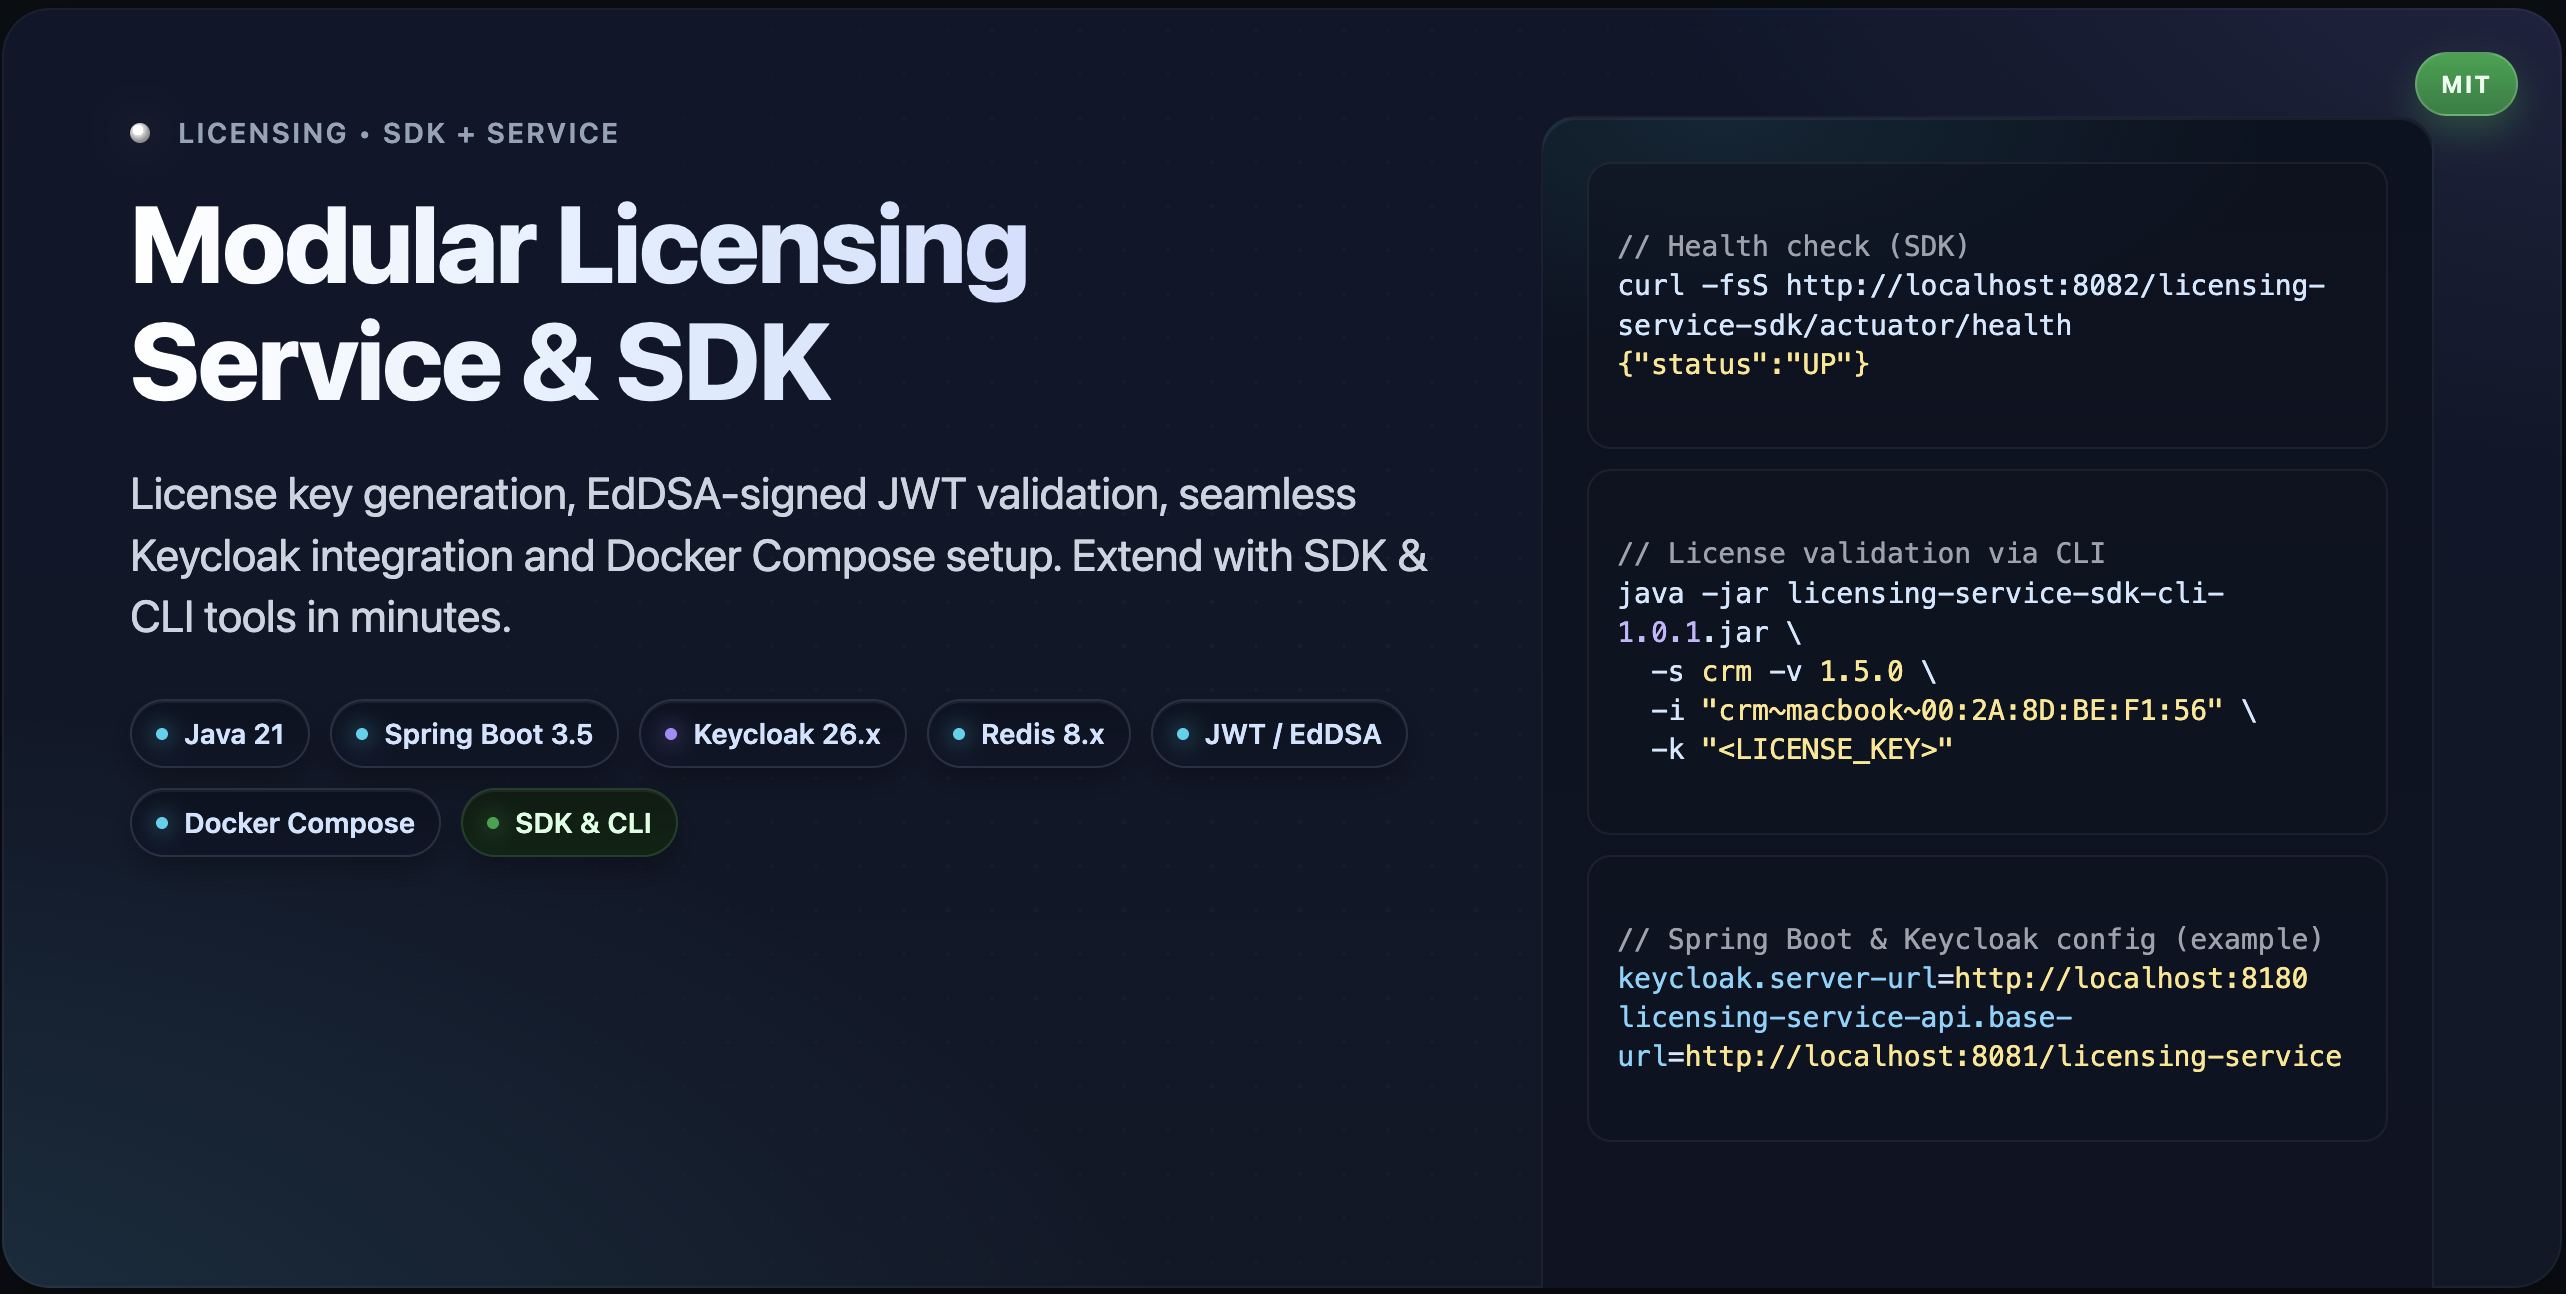Click the white dot before LICENSING
This screenshot has width=2566, height=1294.
coord(140,133)
